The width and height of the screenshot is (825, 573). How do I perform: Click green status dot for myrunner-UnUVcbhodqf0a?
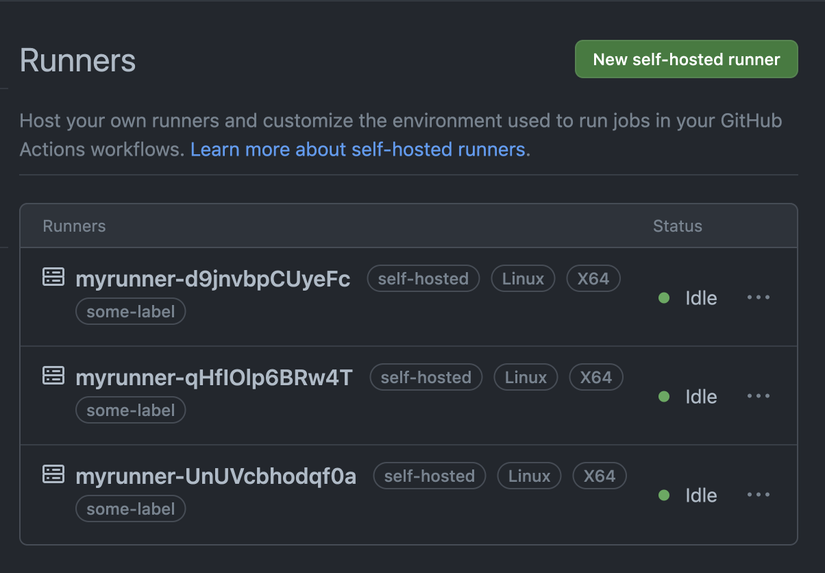coord(664,495)
